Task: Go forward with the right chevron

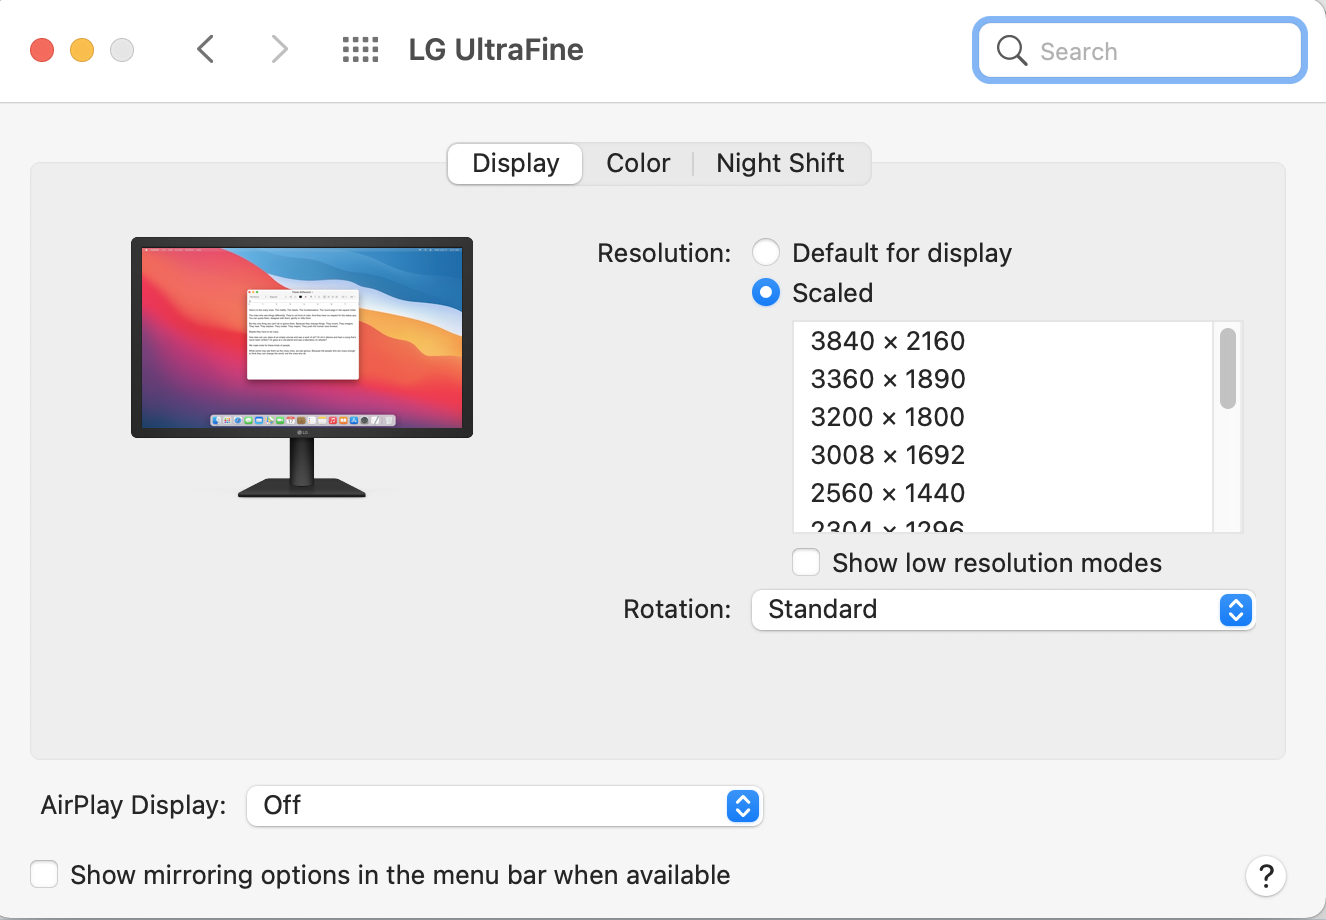Action: (x=279, y=49)
